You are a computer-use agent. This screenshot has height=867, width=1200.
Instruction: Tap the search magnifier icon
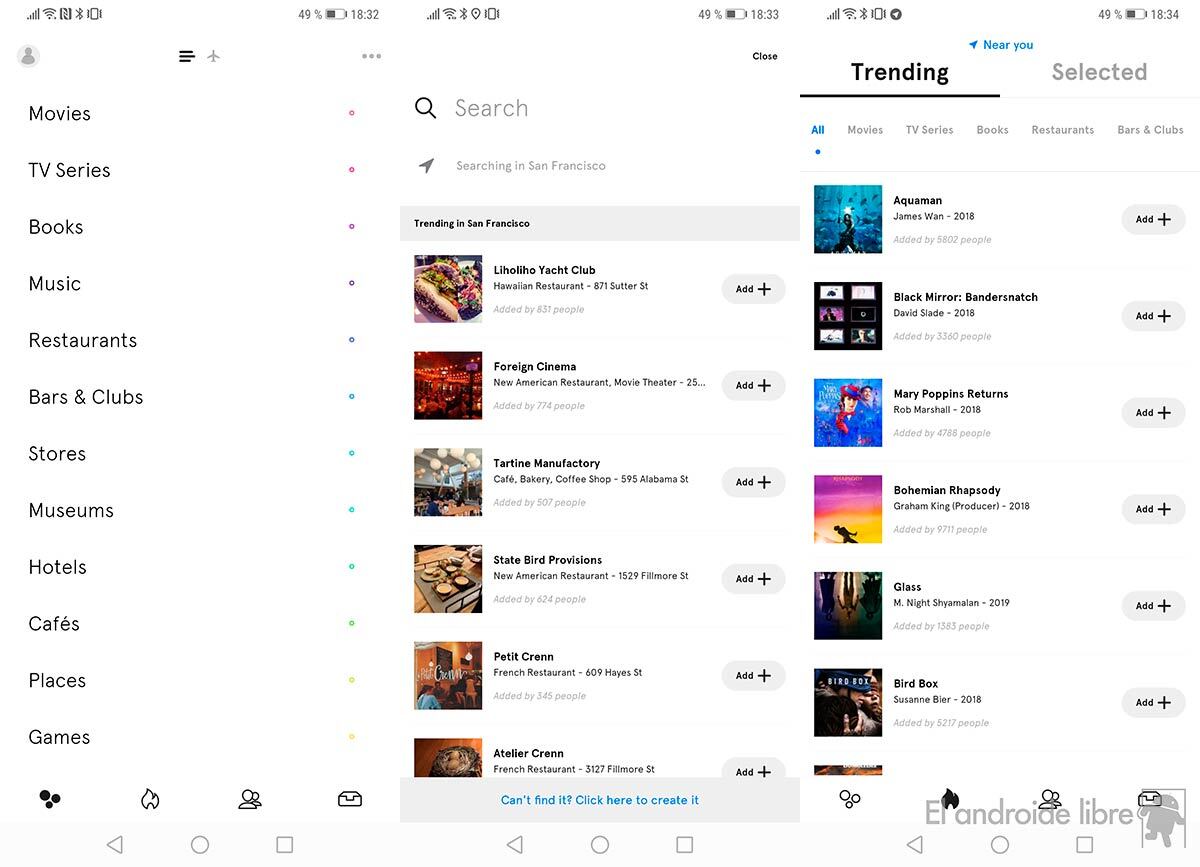426,108
